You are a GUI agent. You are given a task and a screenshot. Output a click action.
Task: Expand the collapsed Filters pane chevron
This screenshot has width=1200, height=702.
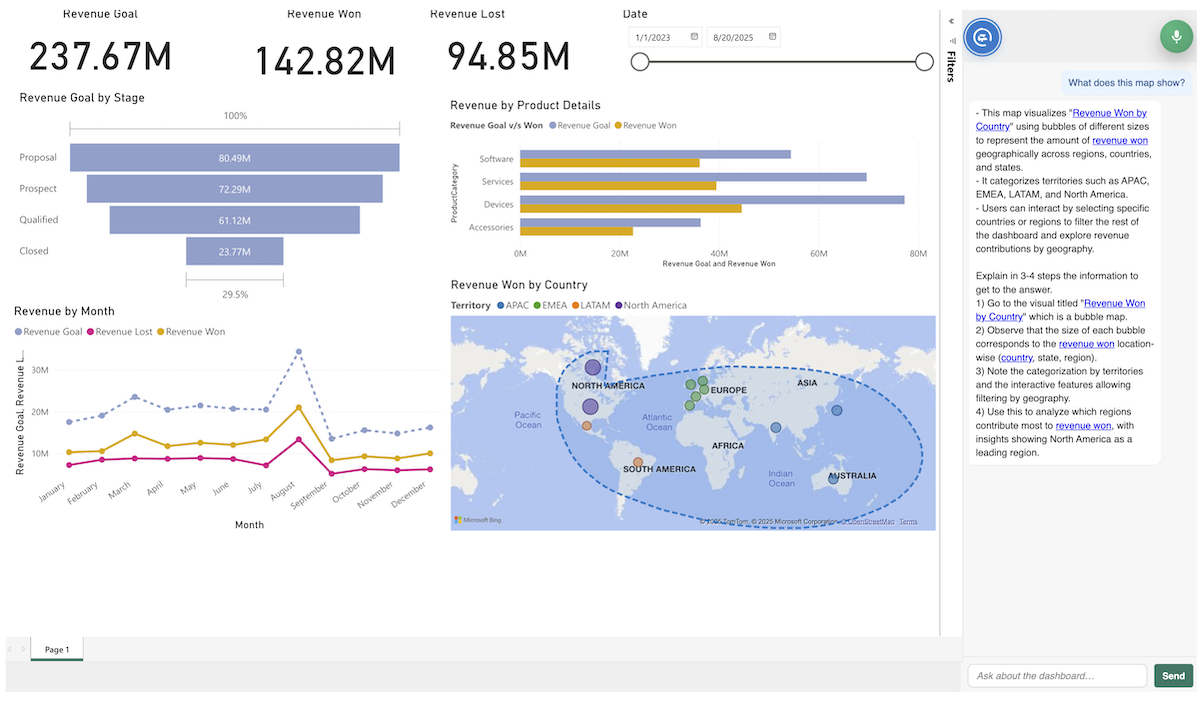tap(951, 21)
